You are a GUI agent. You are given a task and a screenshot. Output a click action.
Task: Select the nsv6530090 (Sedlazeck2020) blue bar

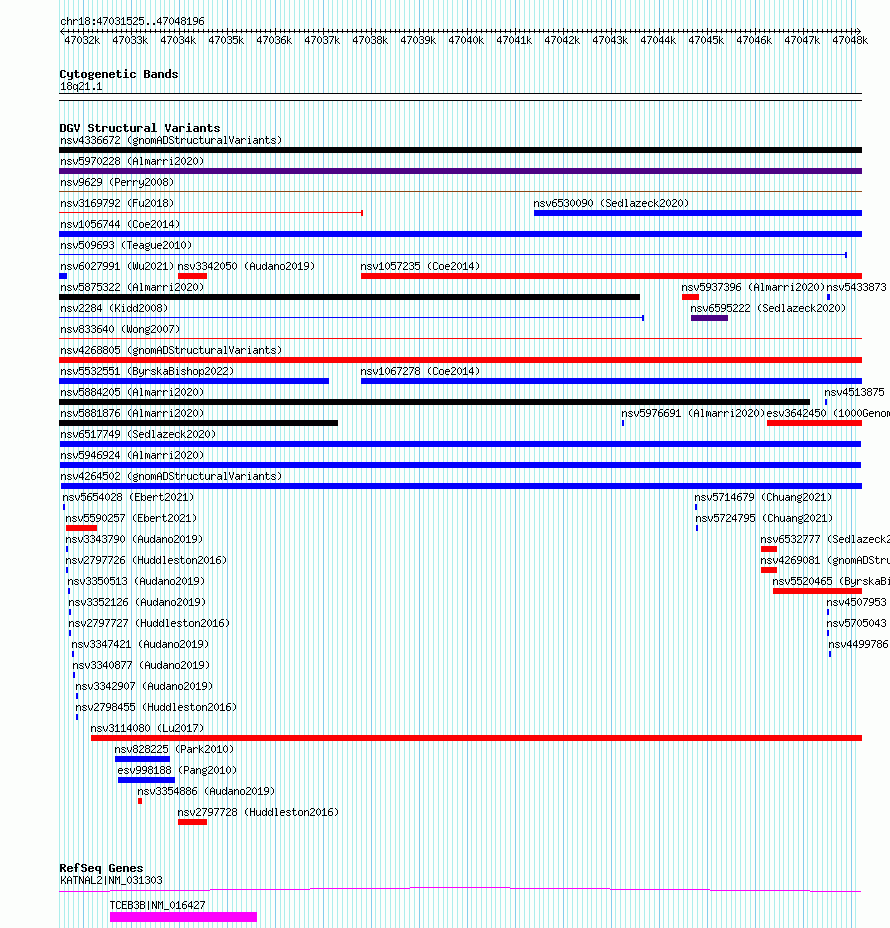698,213
